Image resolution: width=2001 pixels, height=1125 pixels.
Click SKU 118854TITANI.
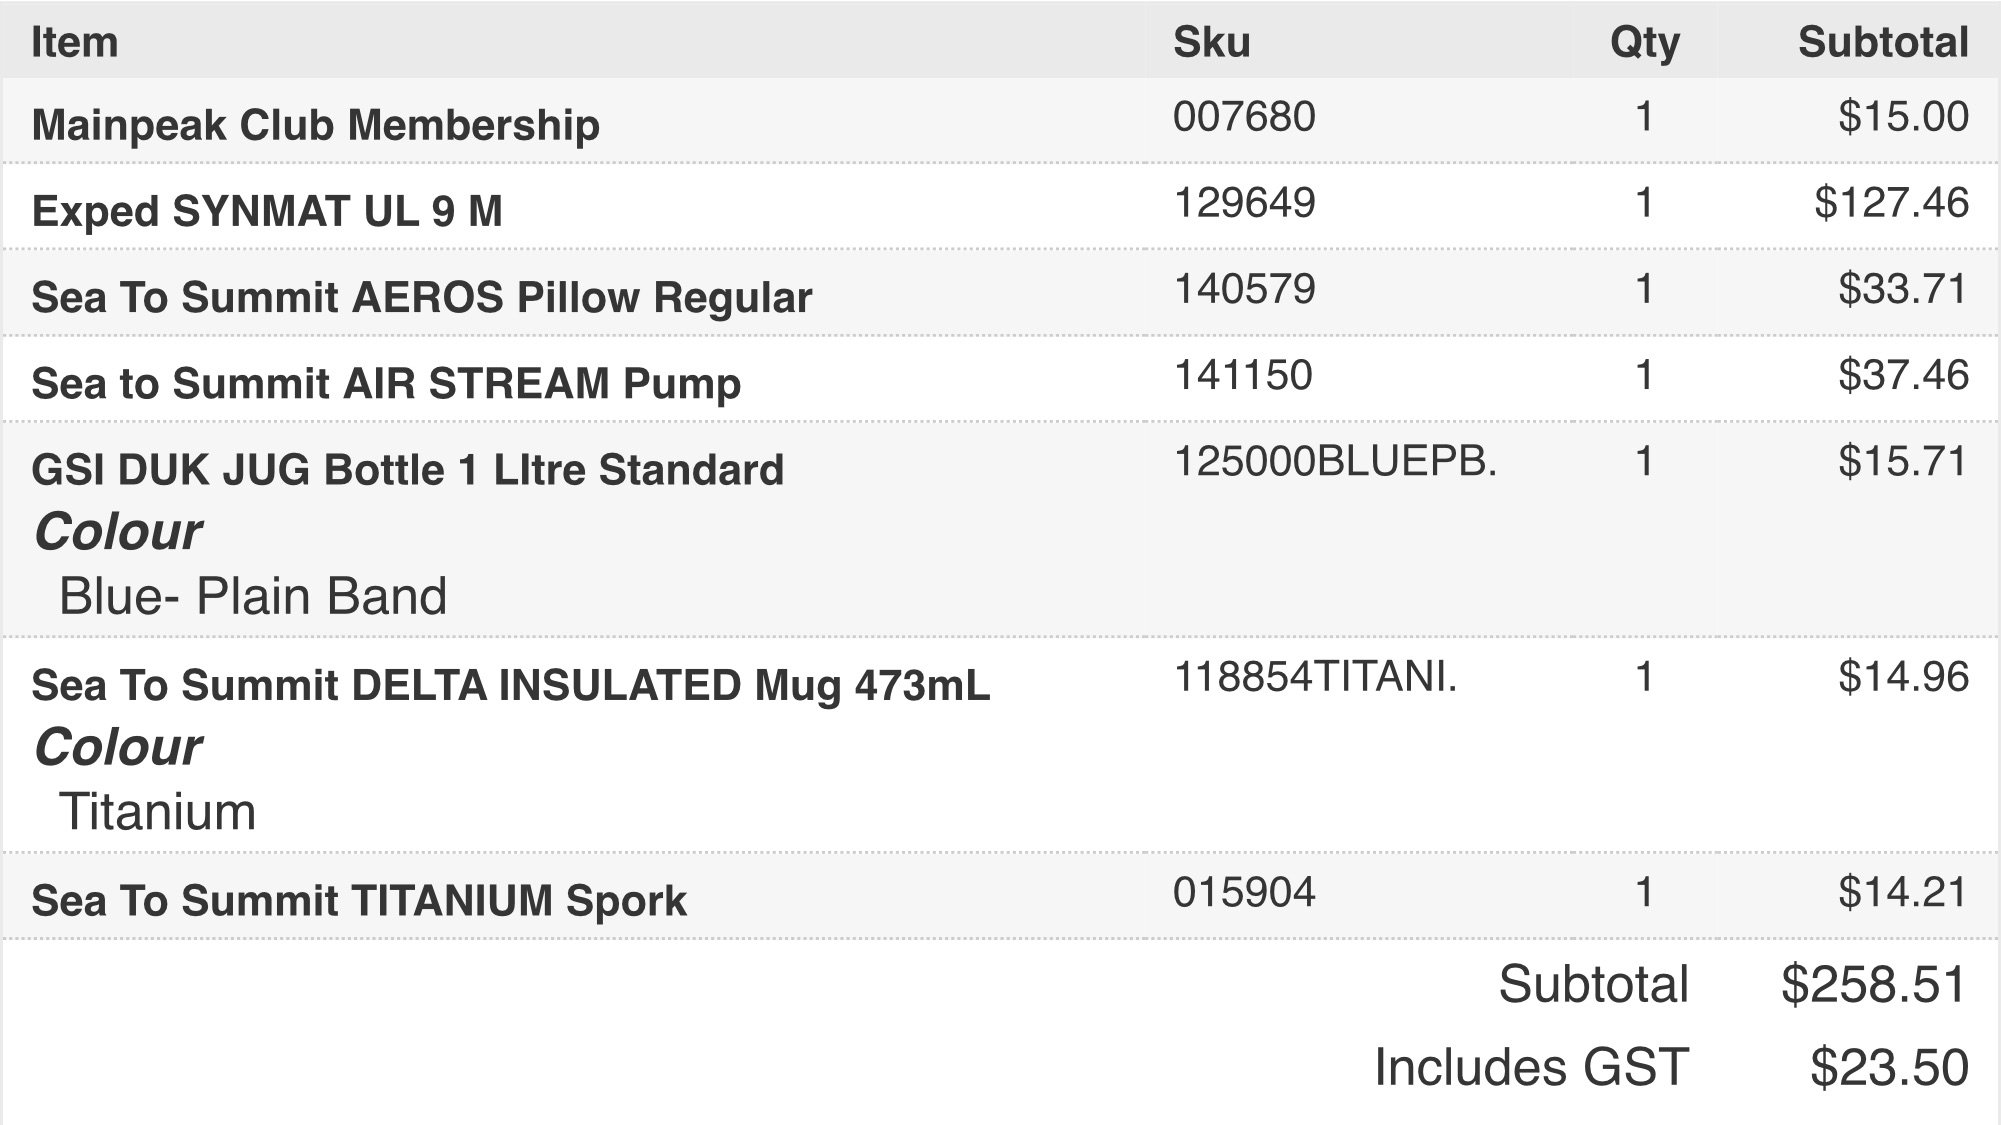[1315, 677]
